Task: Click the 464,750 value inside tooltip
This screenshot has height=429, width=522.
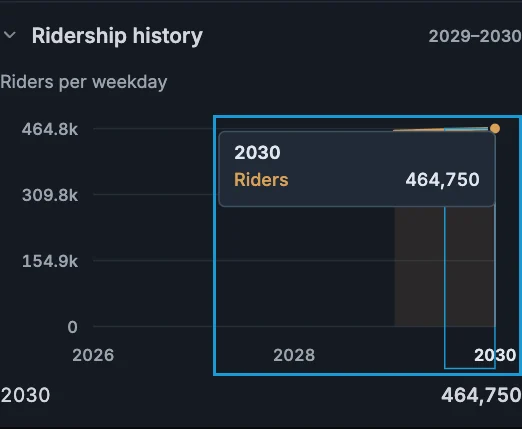Action: pos(443,180)
